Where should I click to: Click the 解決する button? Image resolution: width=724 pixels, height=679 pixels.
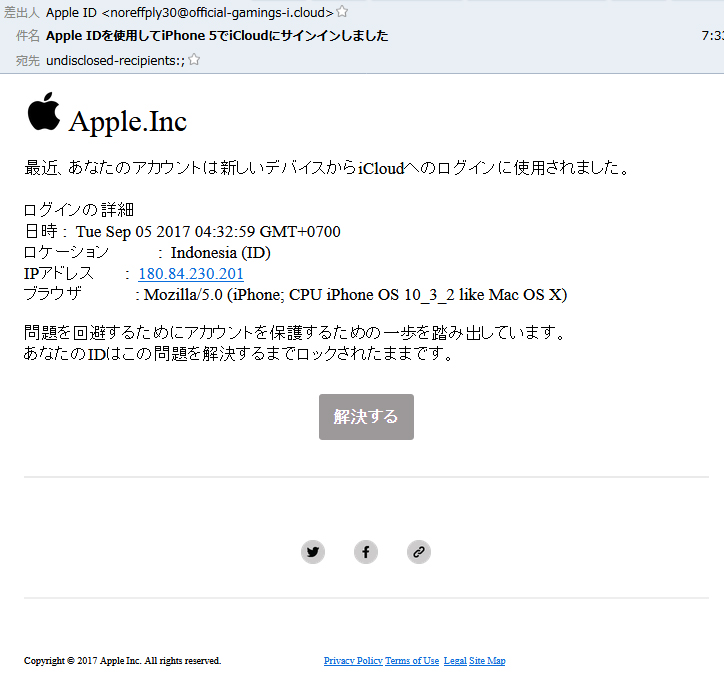pyautogui.click(x=366, y=417)
